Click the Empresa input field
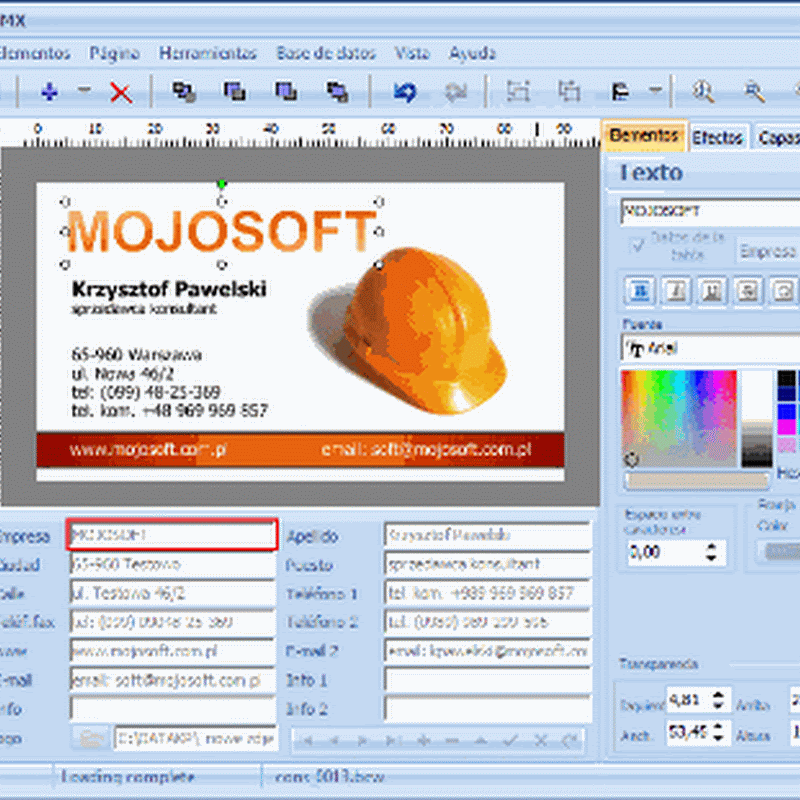Screen dimensions: 800x800 (172, 535)
